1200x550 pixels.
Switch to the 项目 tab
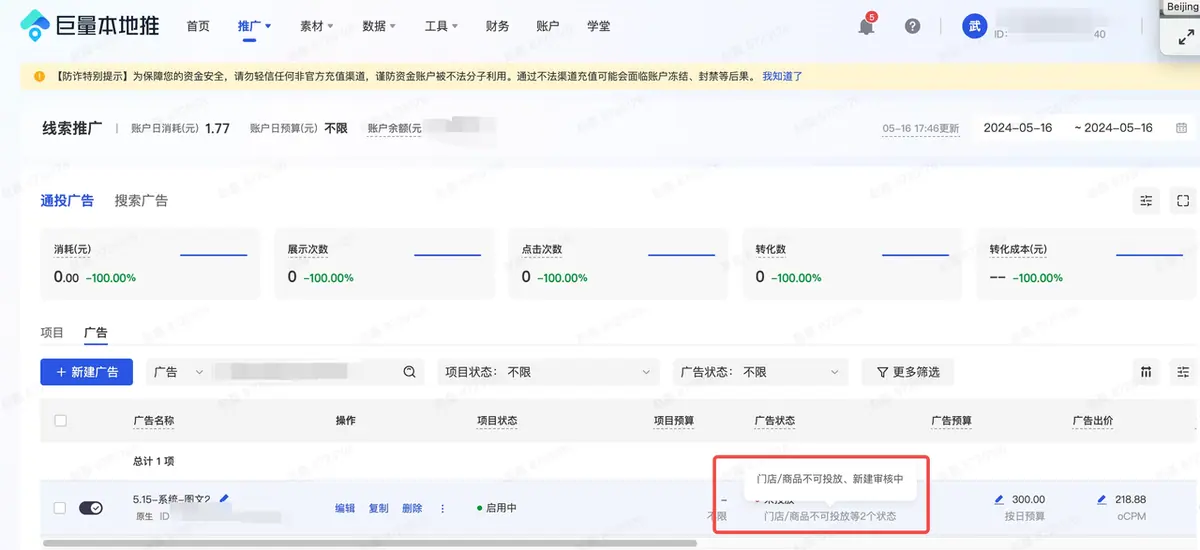(52, 332)
